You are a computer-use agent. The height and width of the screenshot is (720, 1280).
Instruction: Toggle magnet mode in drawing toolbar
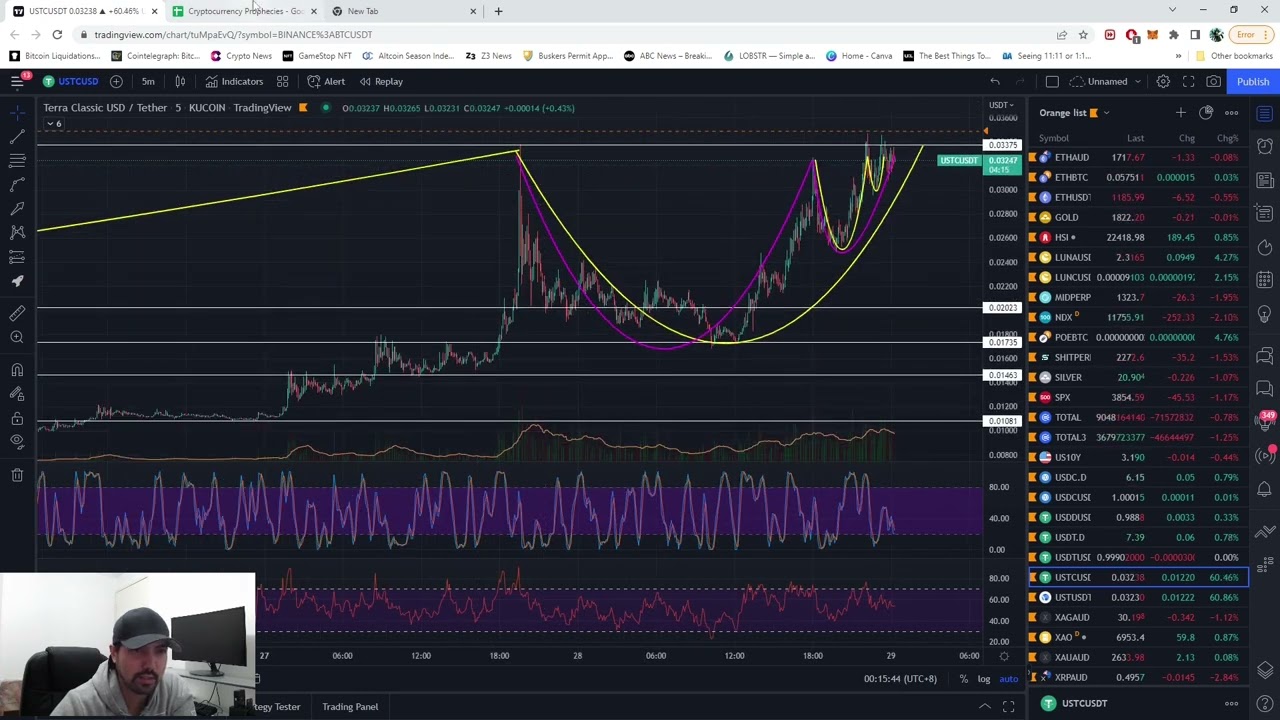pyautogui.click(x=17, y=370)
